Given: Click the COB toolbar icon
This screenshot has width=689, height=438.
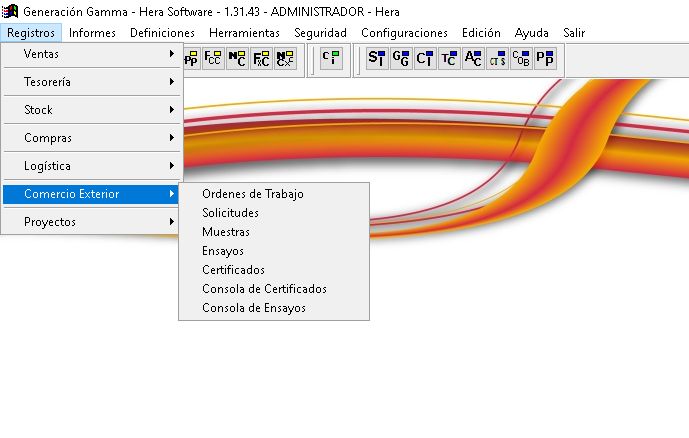Looking at the screenshot, I should pyautogui.click(x=521, y=59).
